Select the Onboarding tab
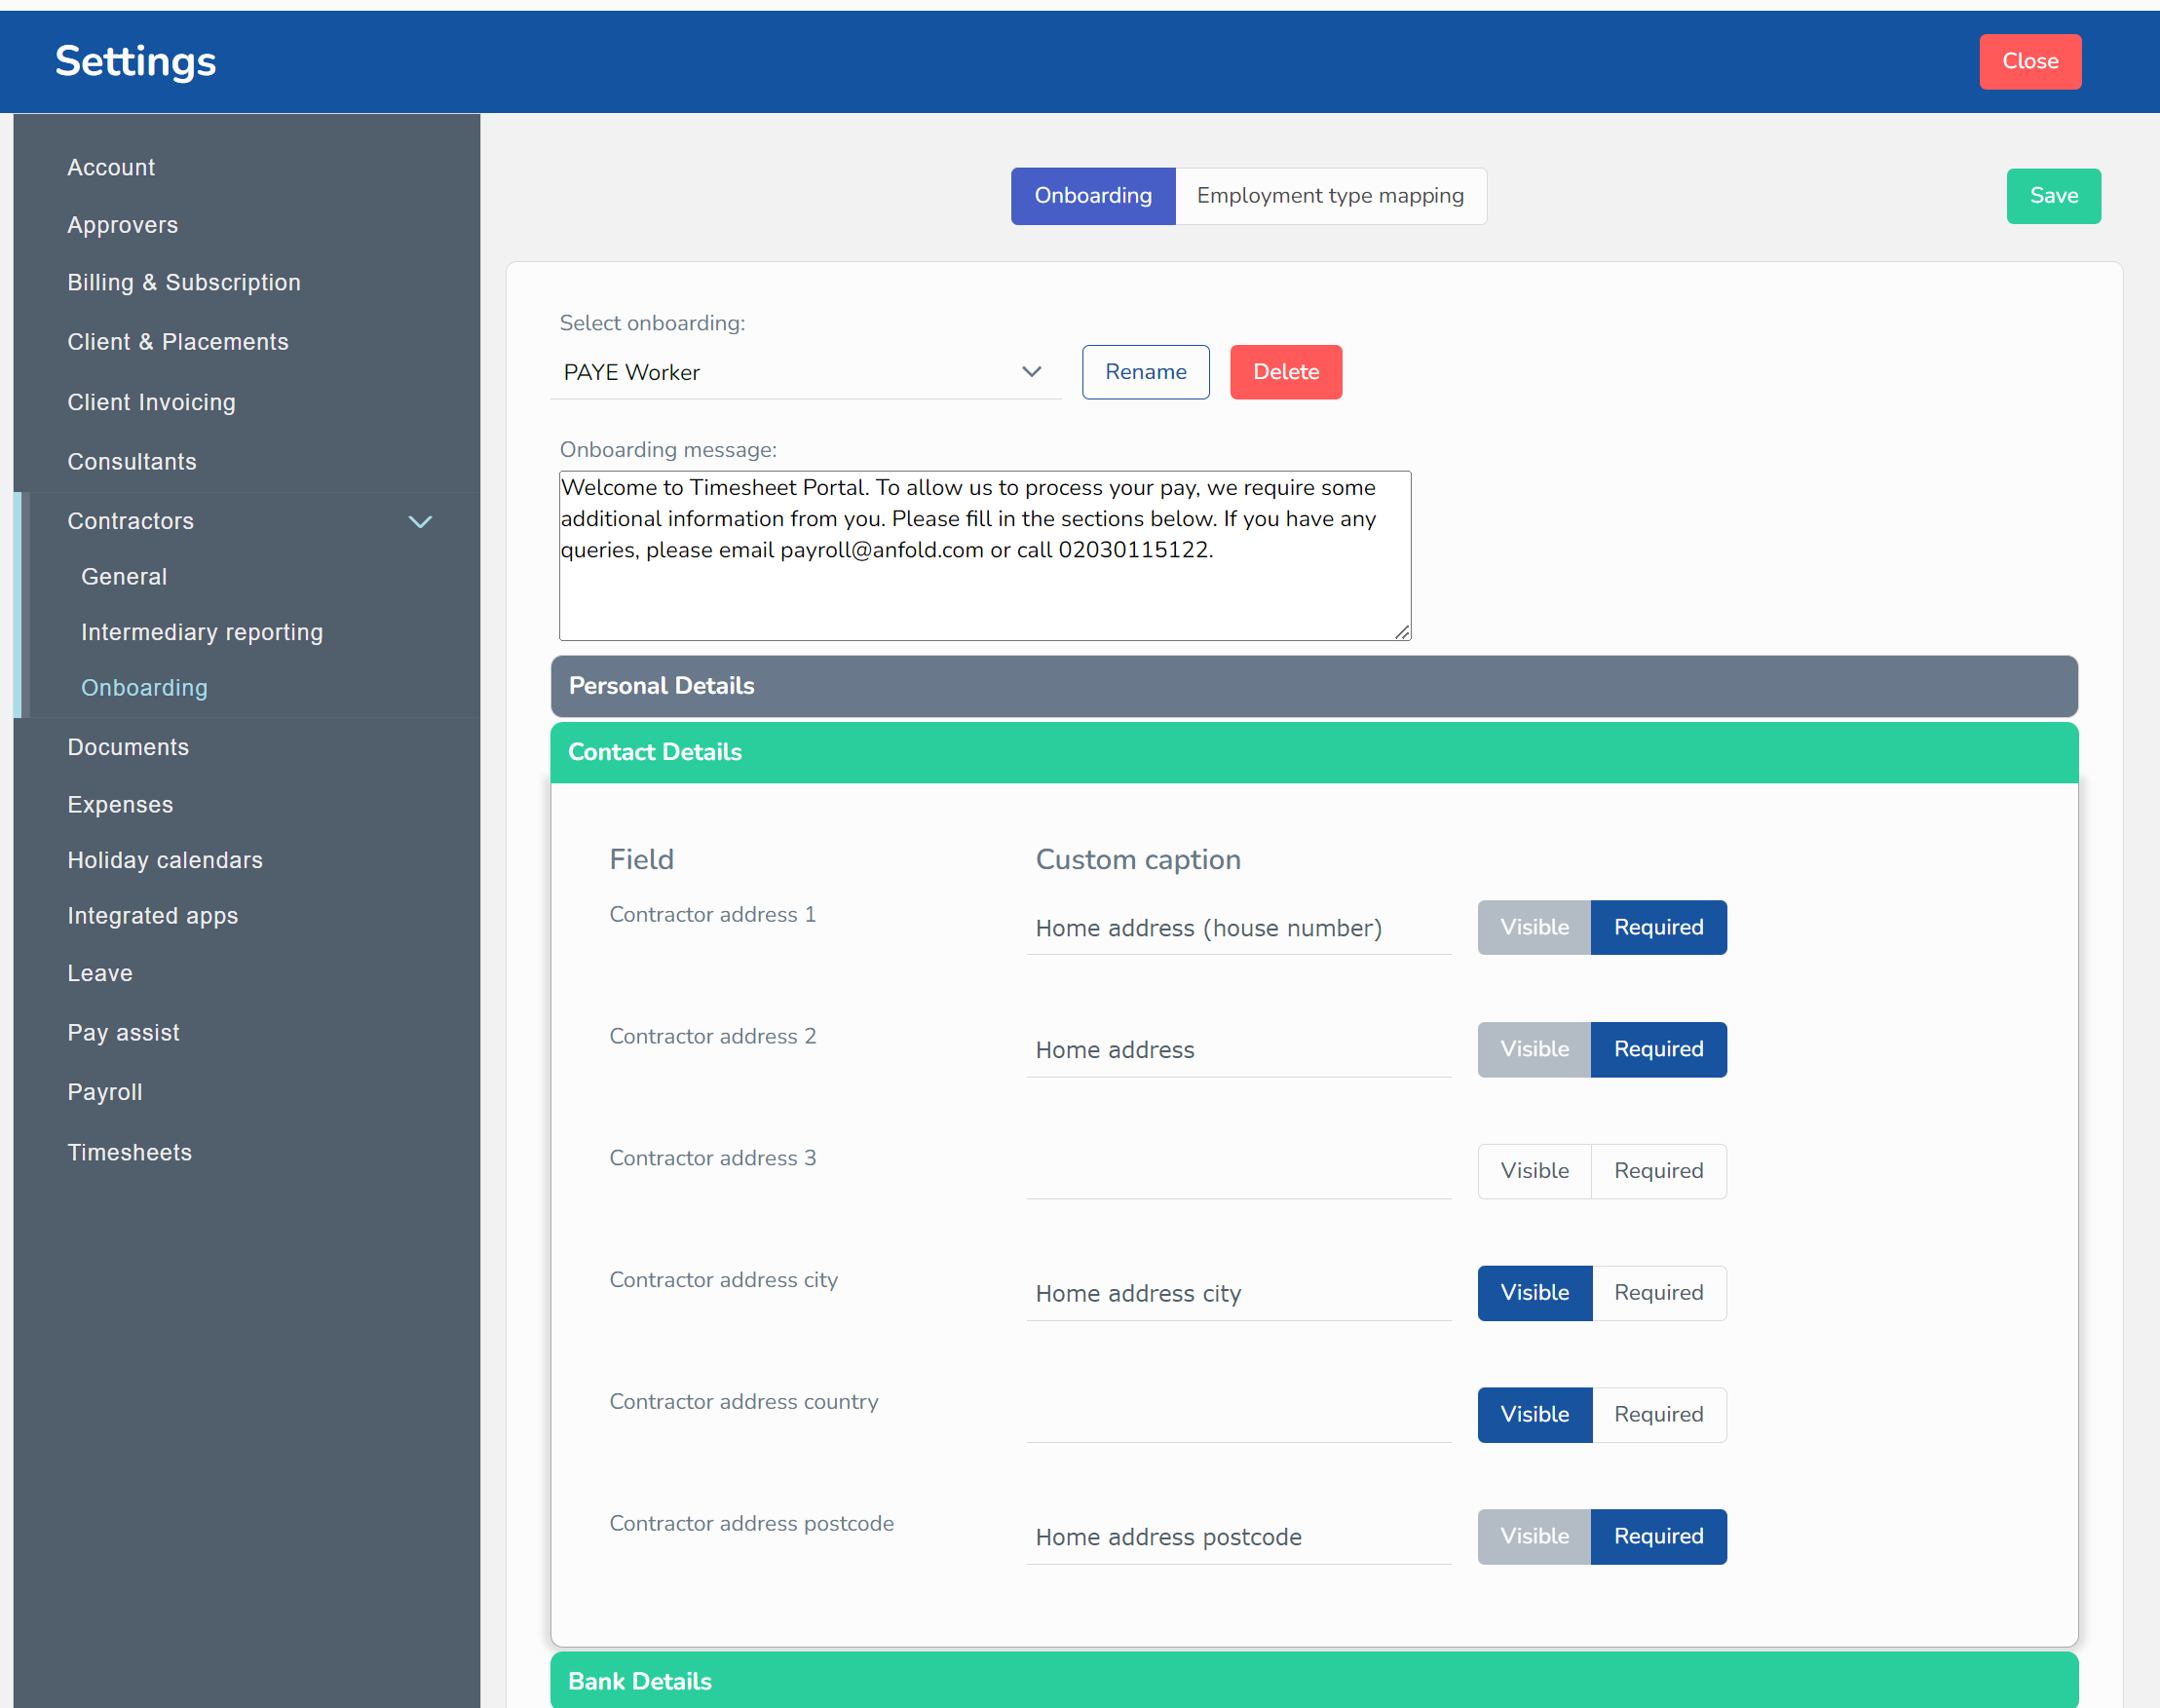This screenshot has width=2160, height=1708. click(x=1093, y=196)
